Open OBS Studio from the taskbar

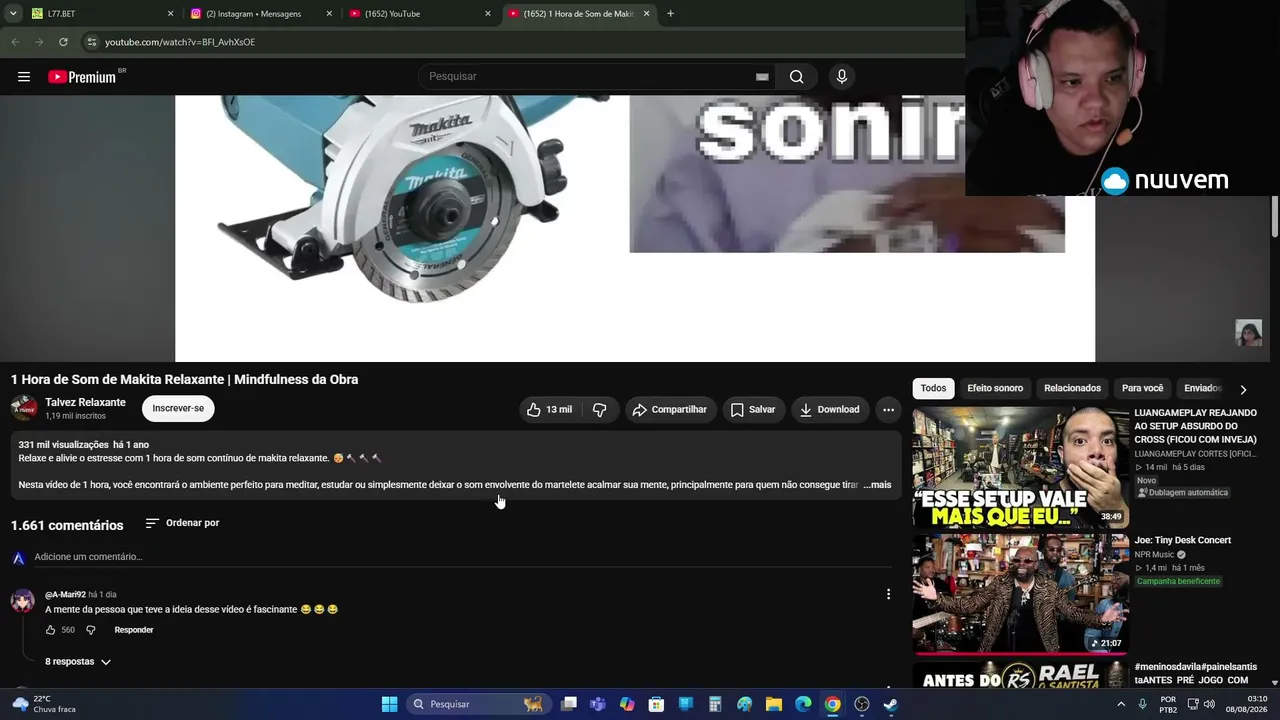pos(862,704)
